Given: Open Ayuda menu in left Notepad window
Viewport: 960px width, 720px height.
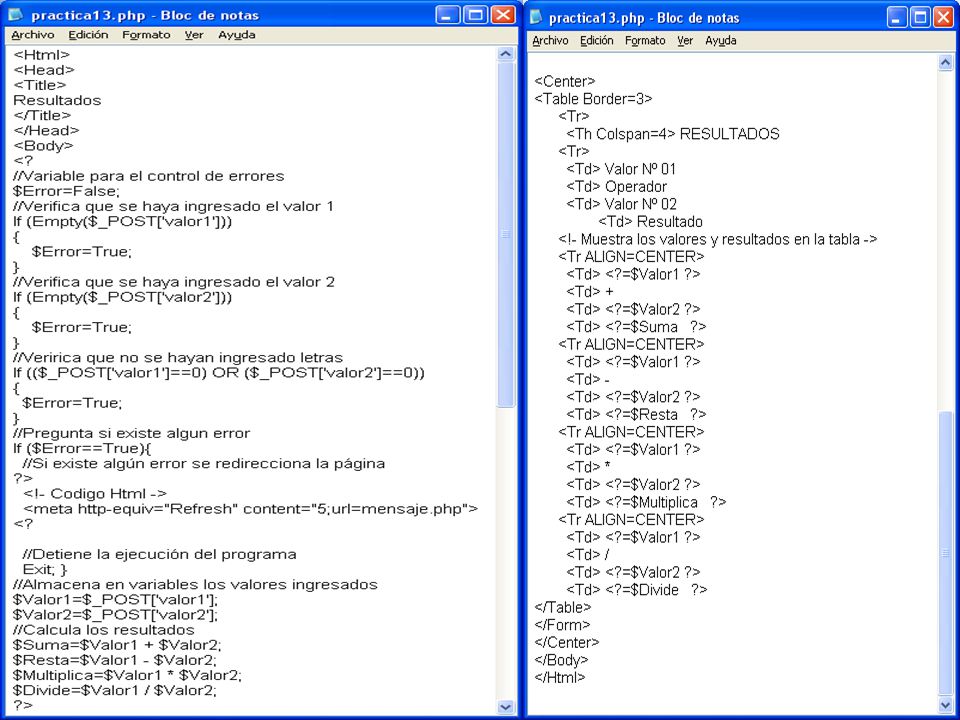Looking at the screenshot, I should (x=236, y=35).
